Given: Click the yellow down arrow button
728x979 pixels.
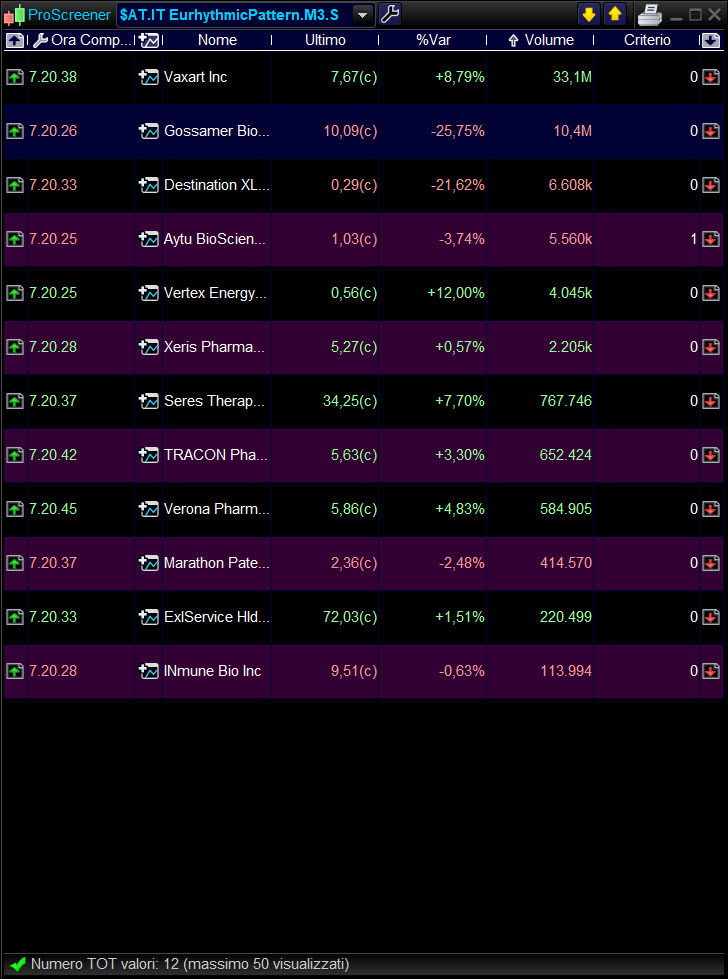Looking at the screenshot, I should [x=589, y=14].
